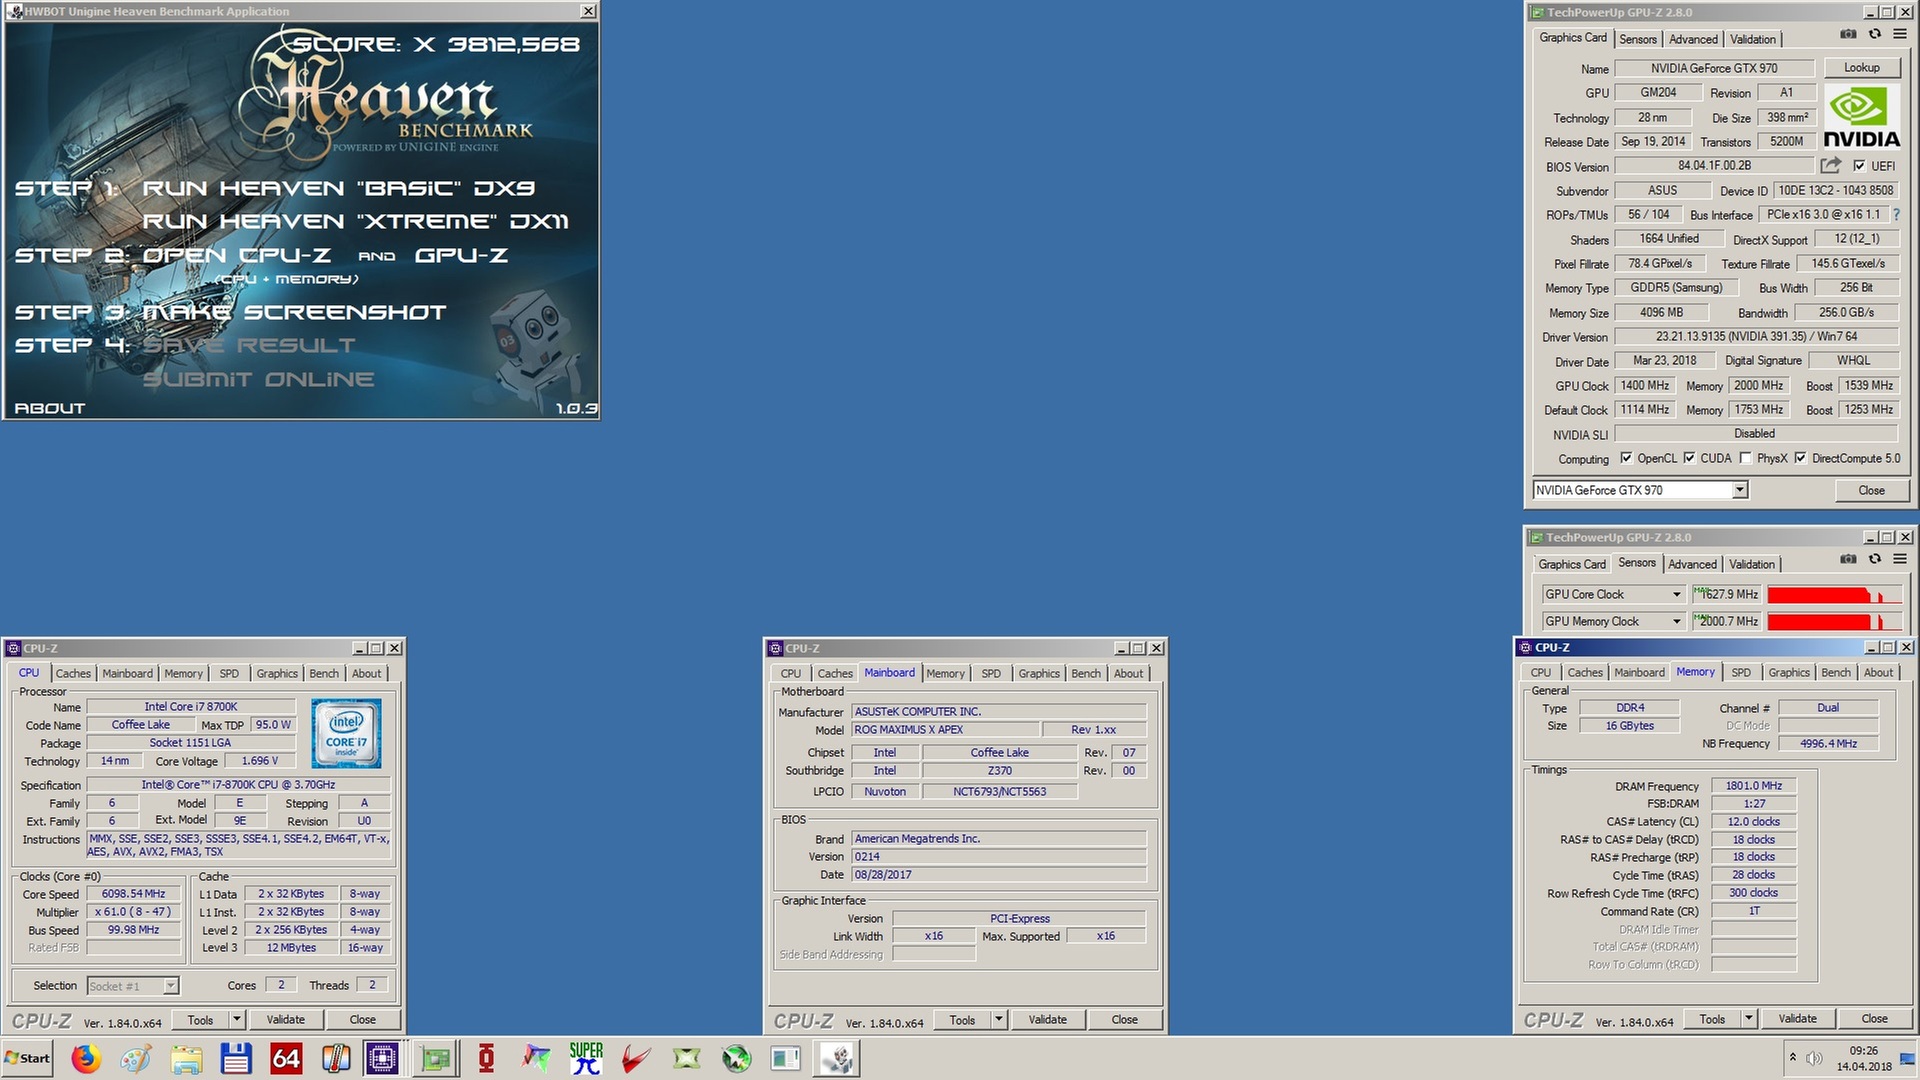1920x1080 pixels.
Task: Open the red 64 (AIDA64) taskbar icon
Action: (x=286, y=1058)
